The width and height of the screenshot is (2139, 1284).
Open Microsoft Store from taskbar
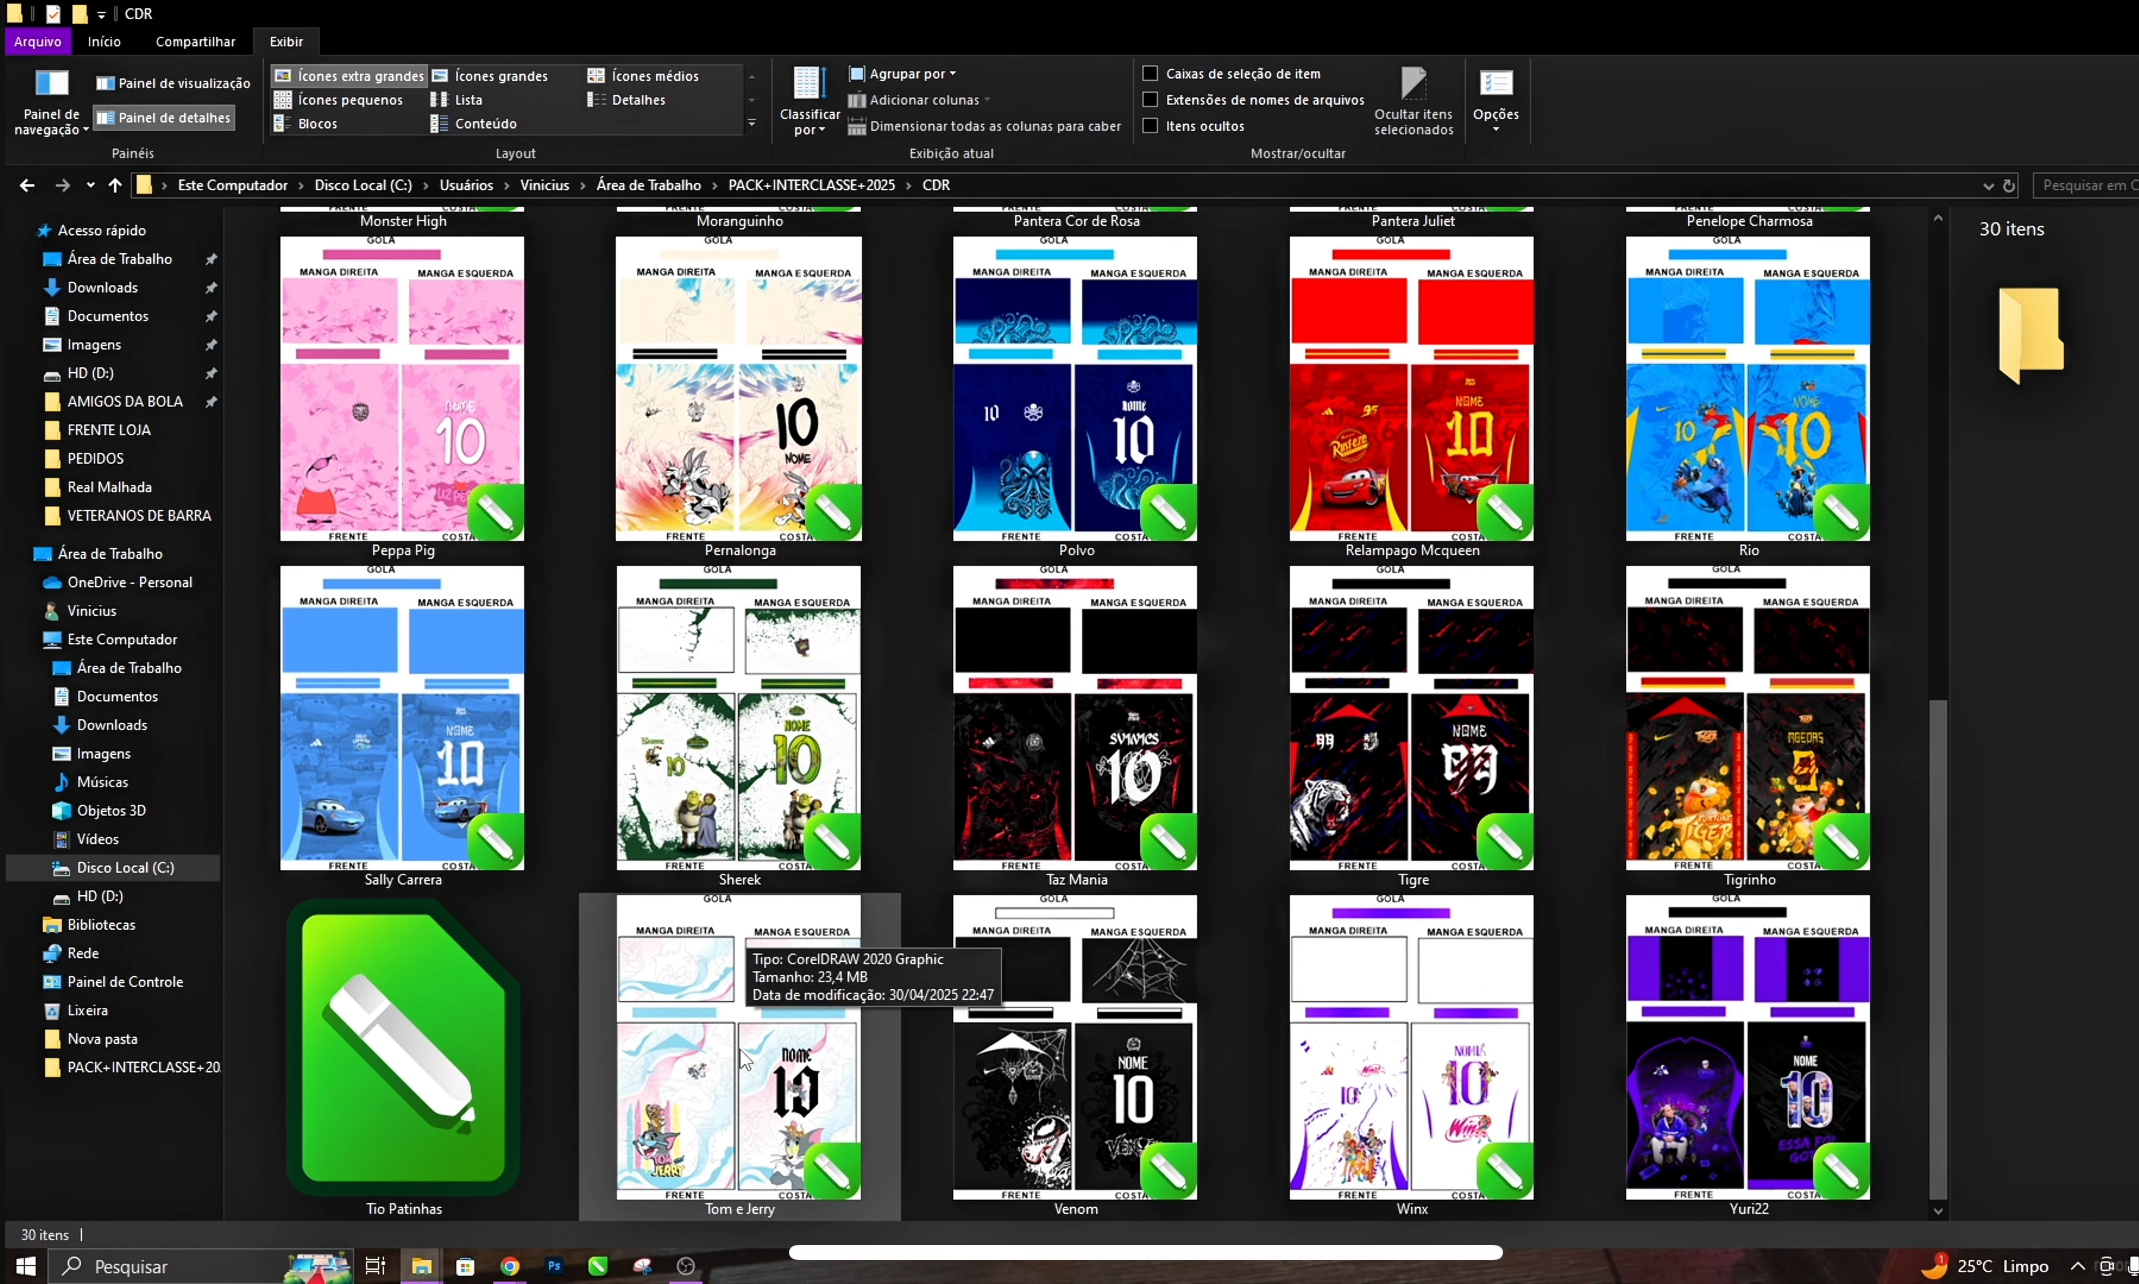point(465,1266)
